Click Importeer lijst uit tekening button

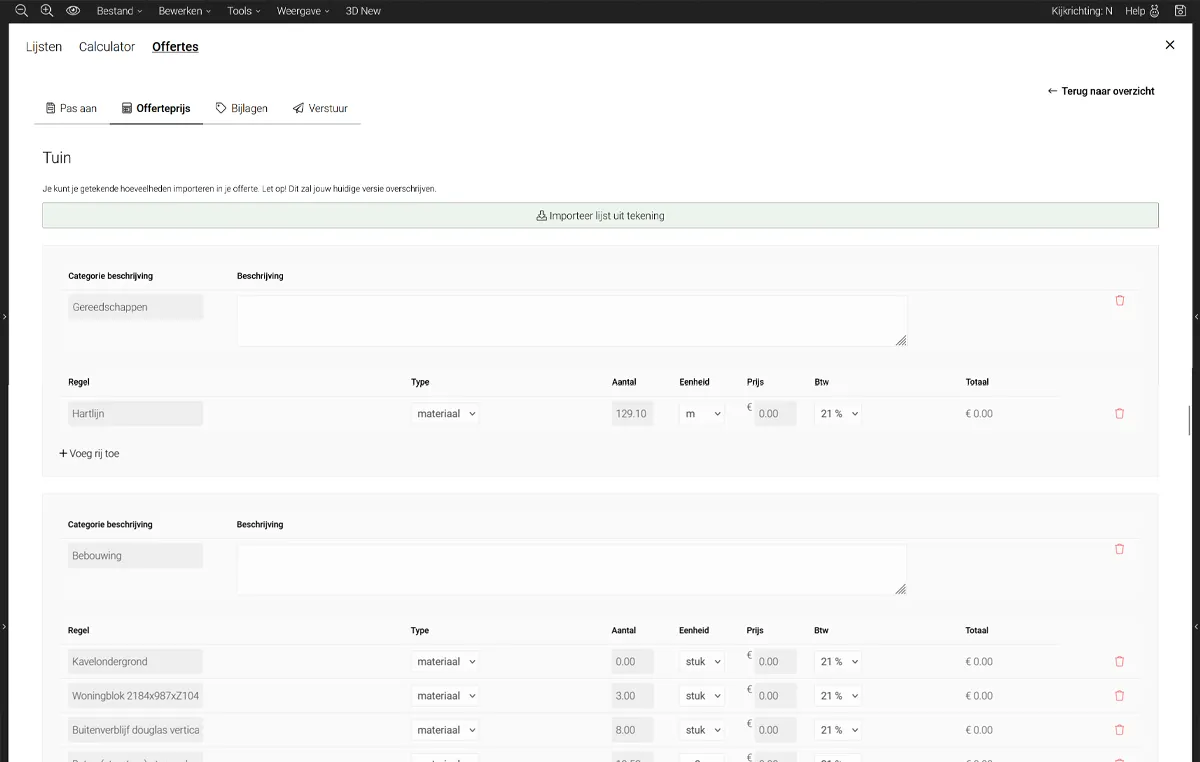(600, 215)
